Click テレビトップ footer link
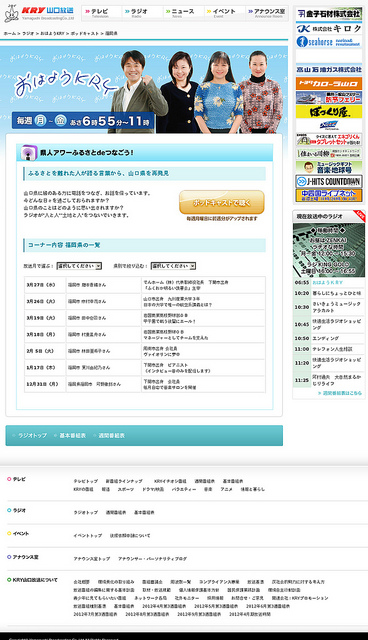 tap(86, 481)
